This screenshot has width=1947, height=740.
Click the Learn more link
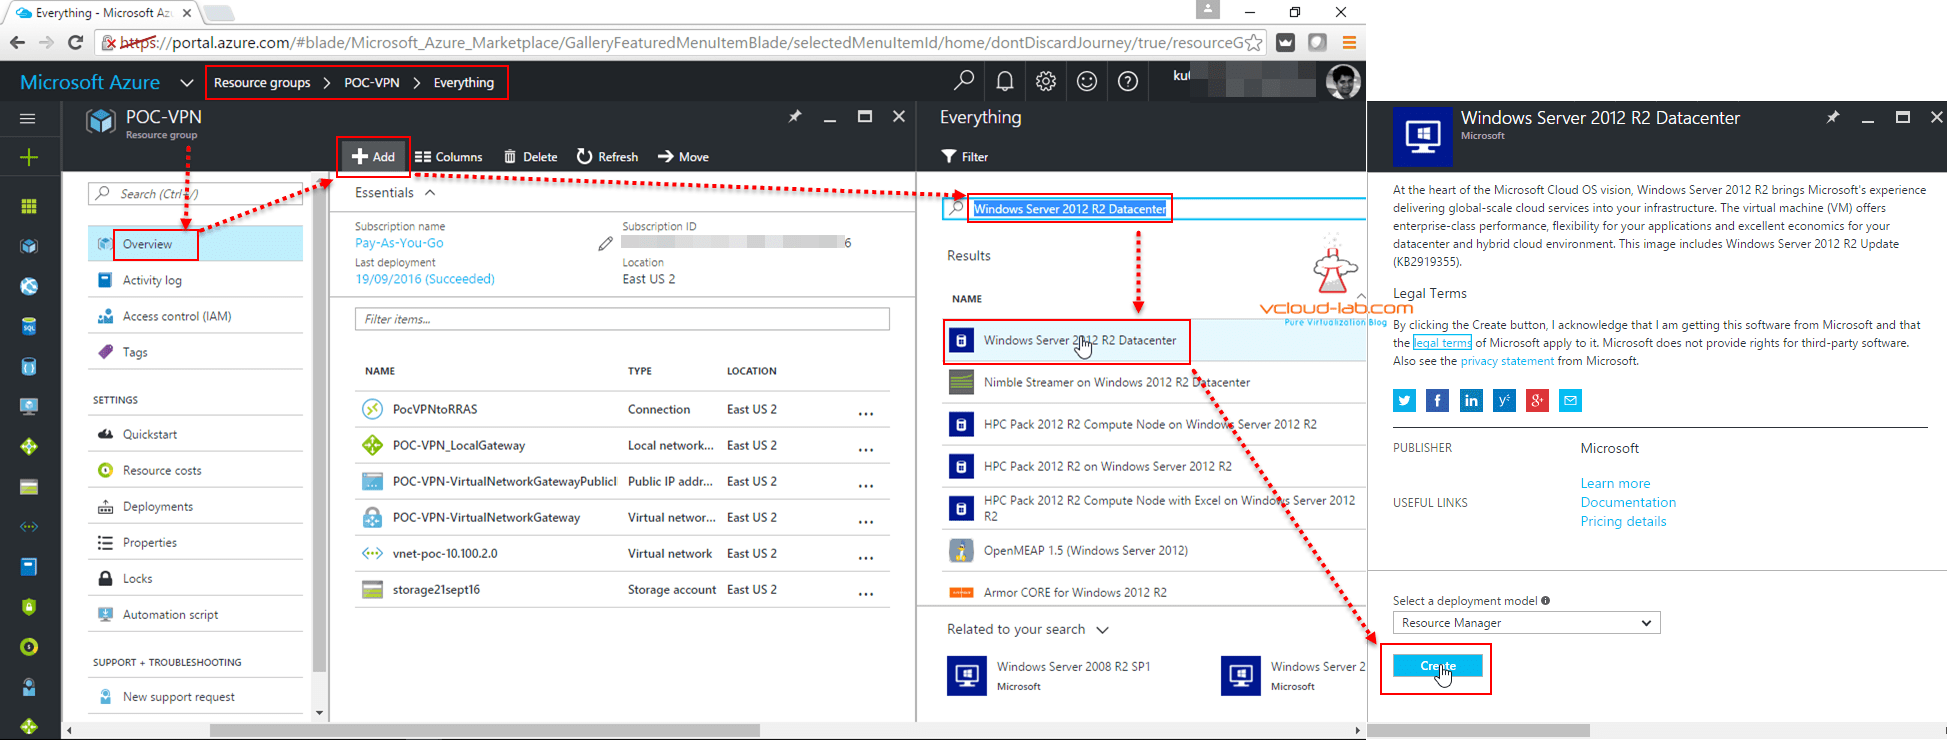click(x=1615, y=483)
